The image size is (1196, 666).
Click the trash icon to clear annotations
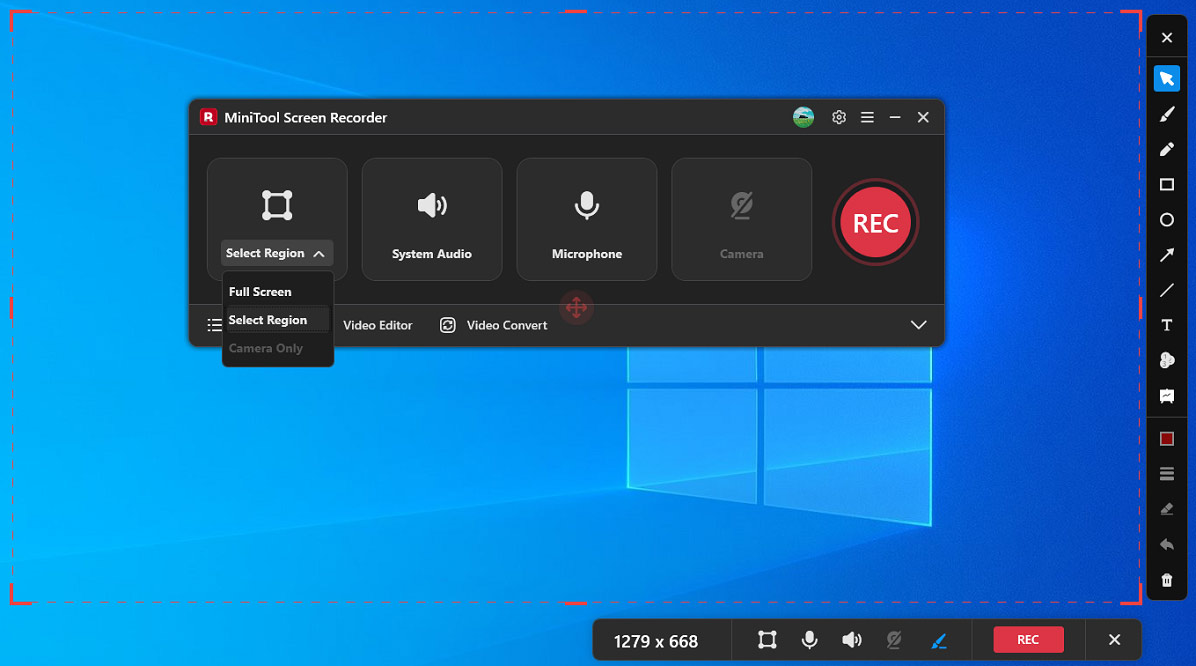[1166, 580]
